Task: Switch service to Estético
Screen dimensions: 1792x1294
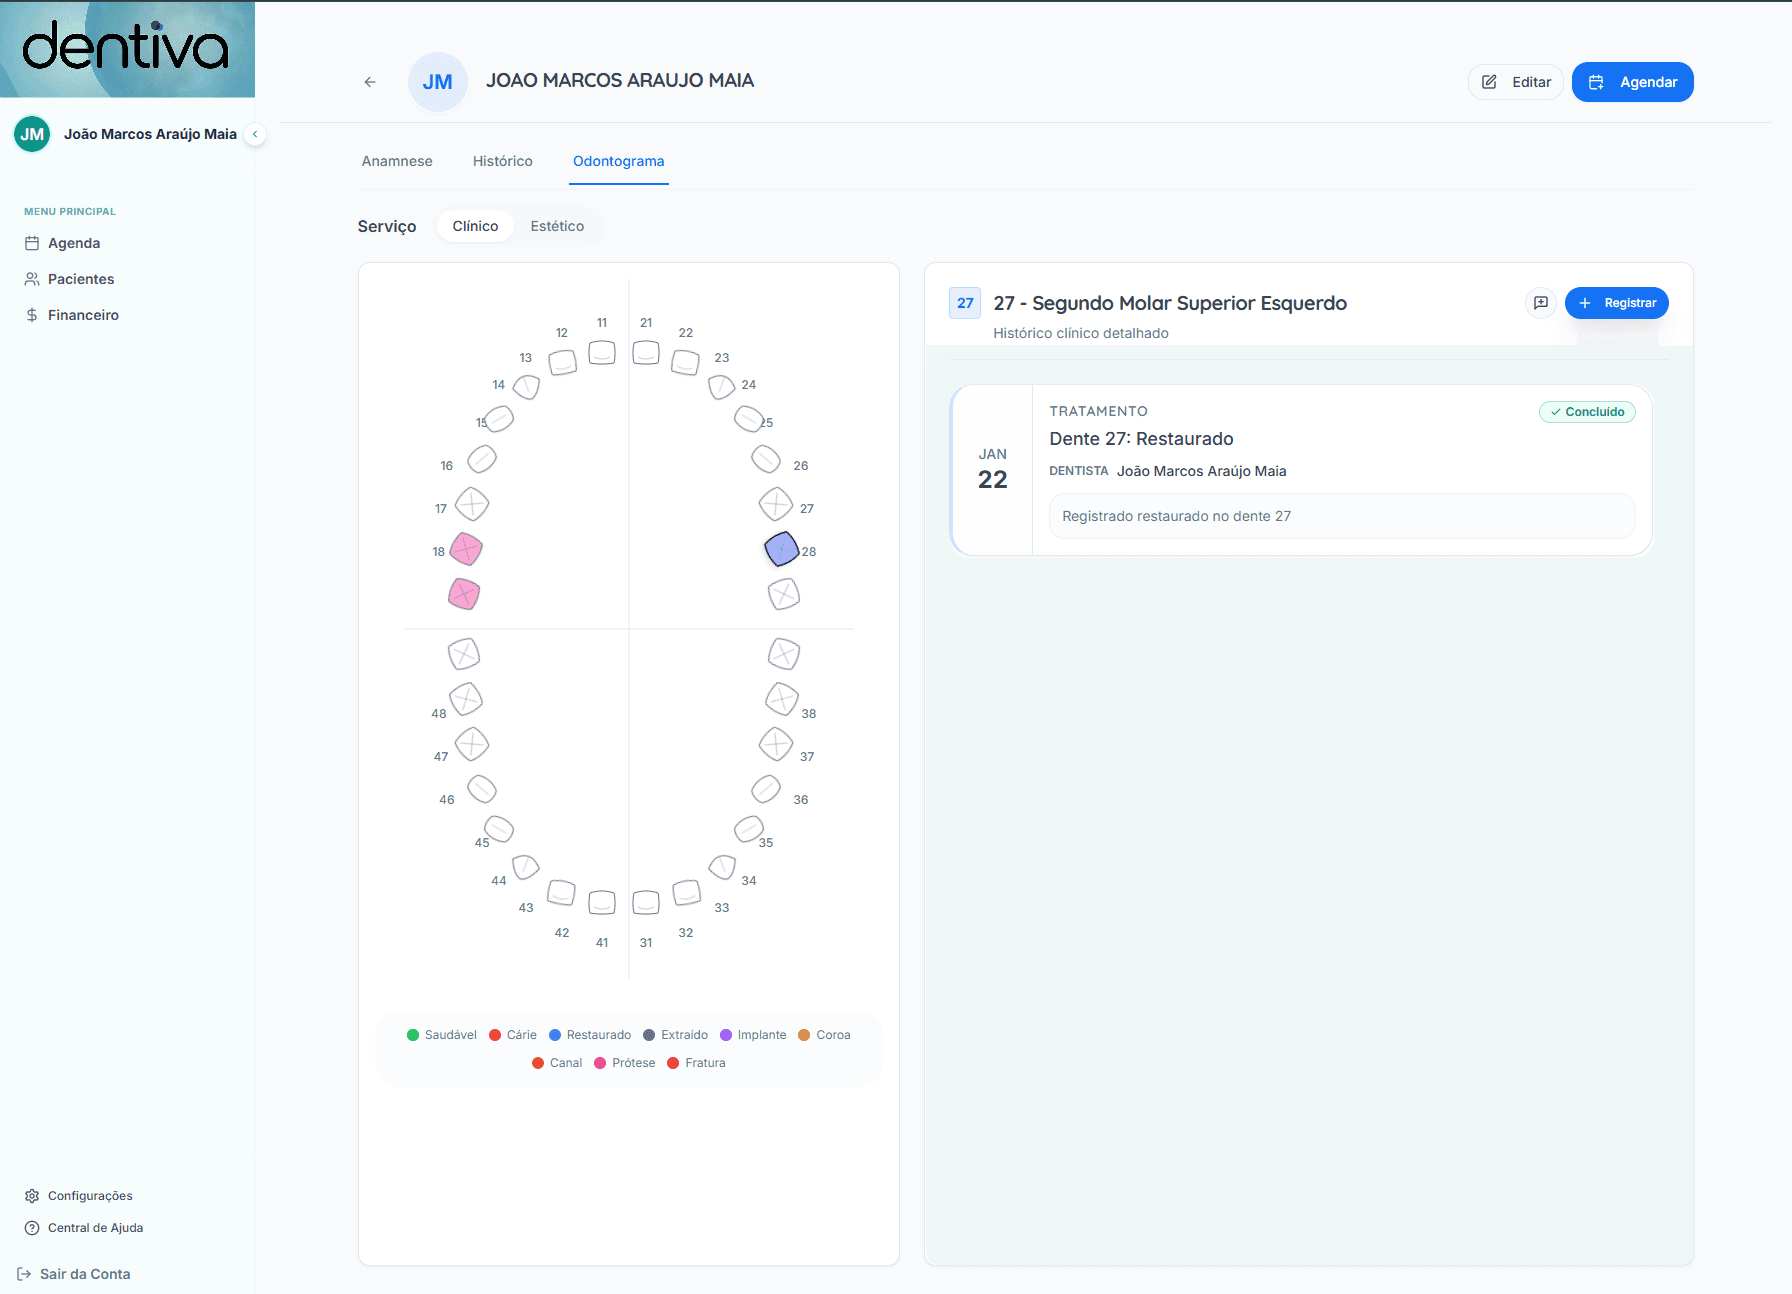Action: coord(557,226)
